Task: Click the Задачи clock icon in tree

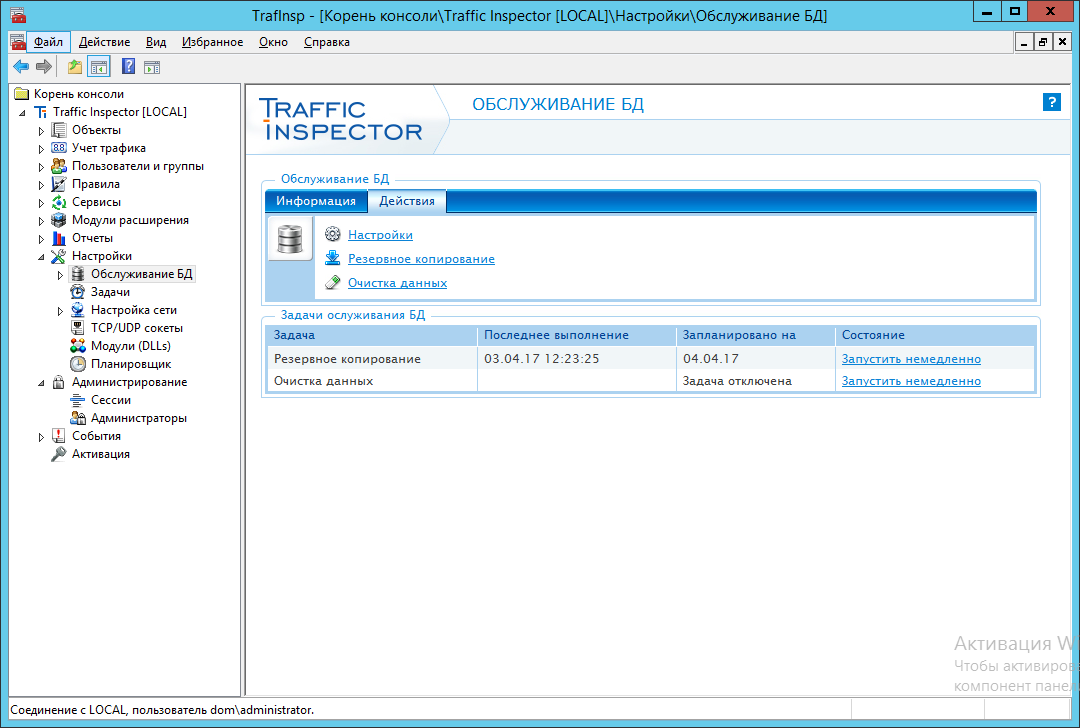Action: pos(78,292)
